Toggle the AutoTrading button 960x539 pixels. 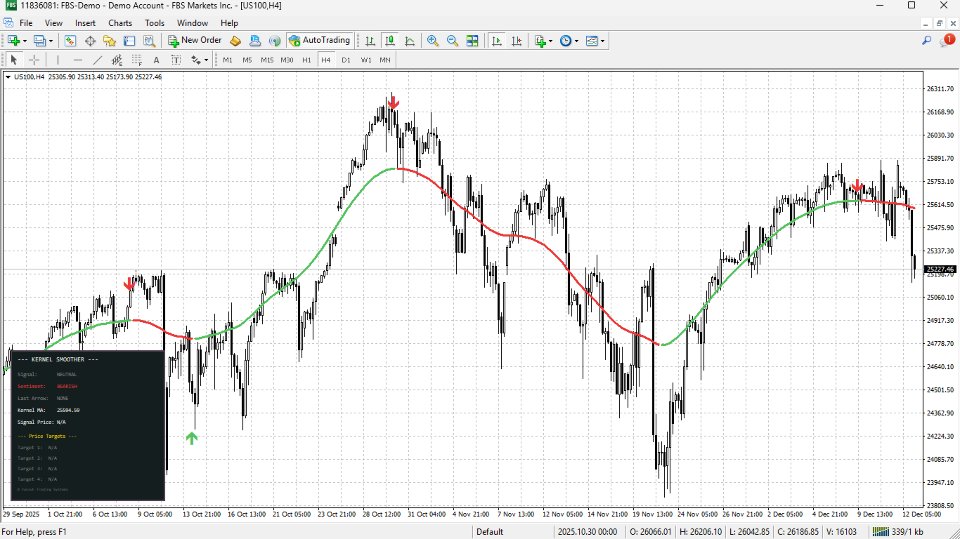point(320,40)
